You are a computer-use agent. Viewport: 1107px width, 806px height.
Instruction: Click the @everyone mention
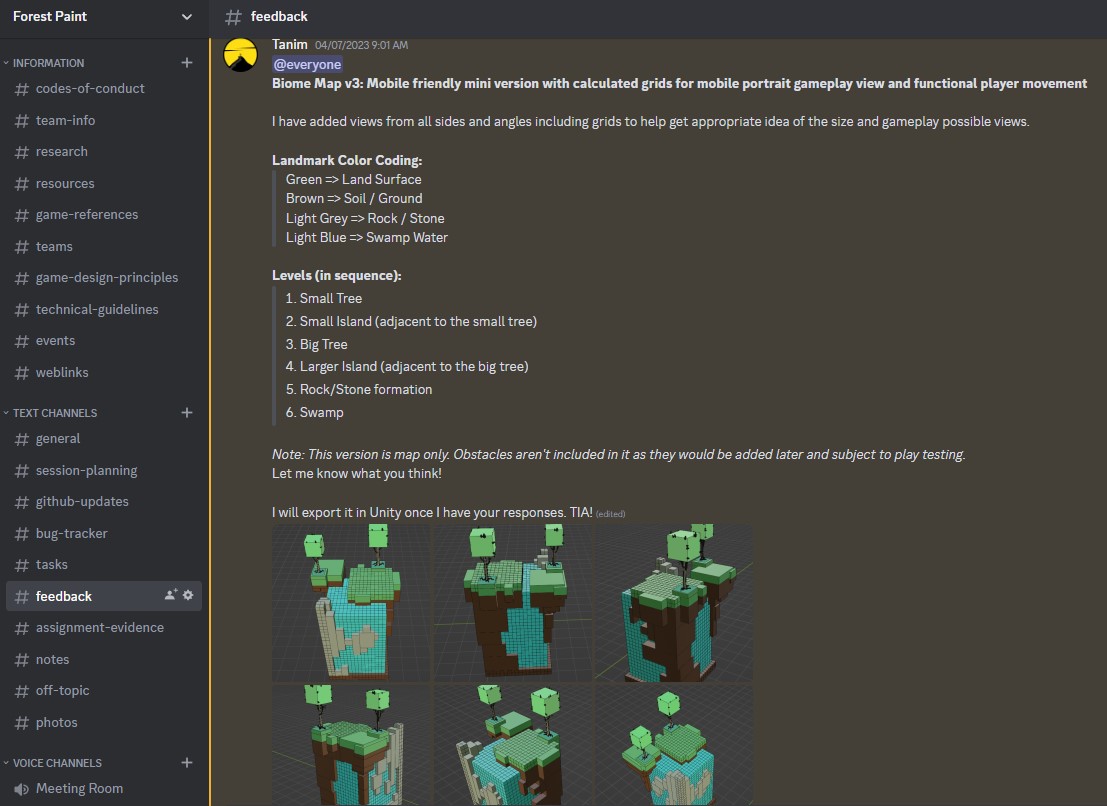coord(307,64)
